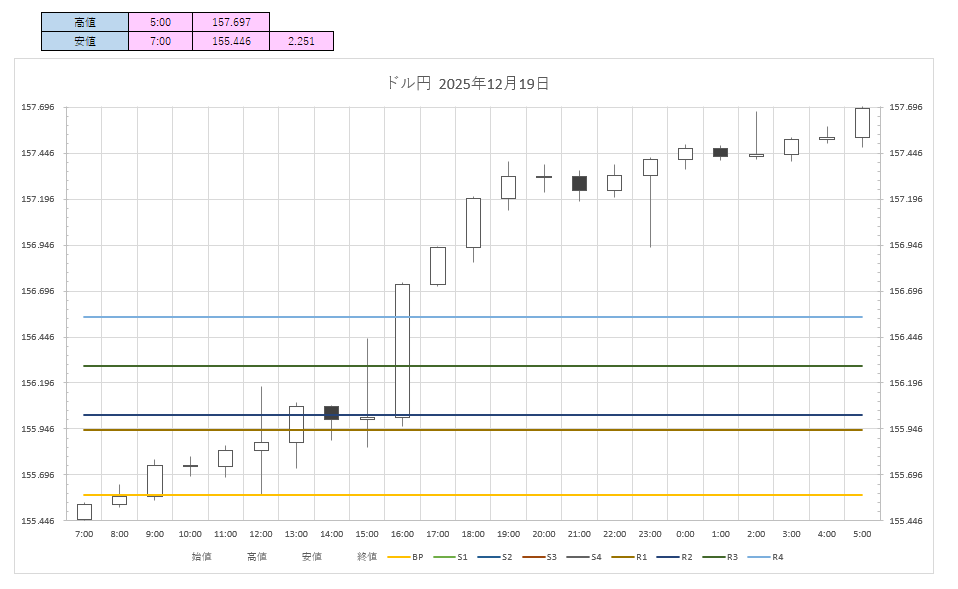Click the 23:00 label on time axis
958x589 pixels.
[x=650, y=535]
